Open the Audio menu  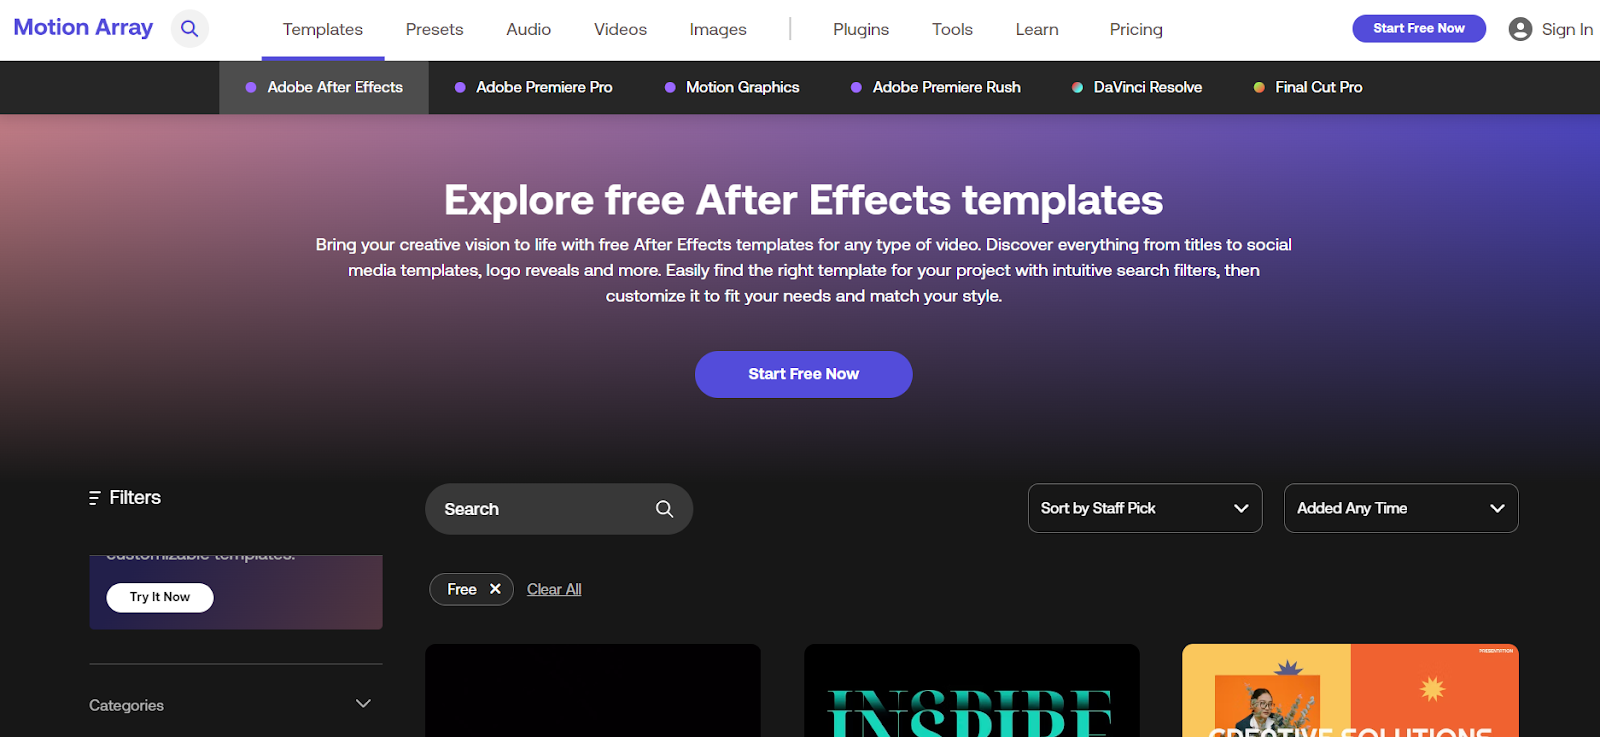(x=528, y=30)
